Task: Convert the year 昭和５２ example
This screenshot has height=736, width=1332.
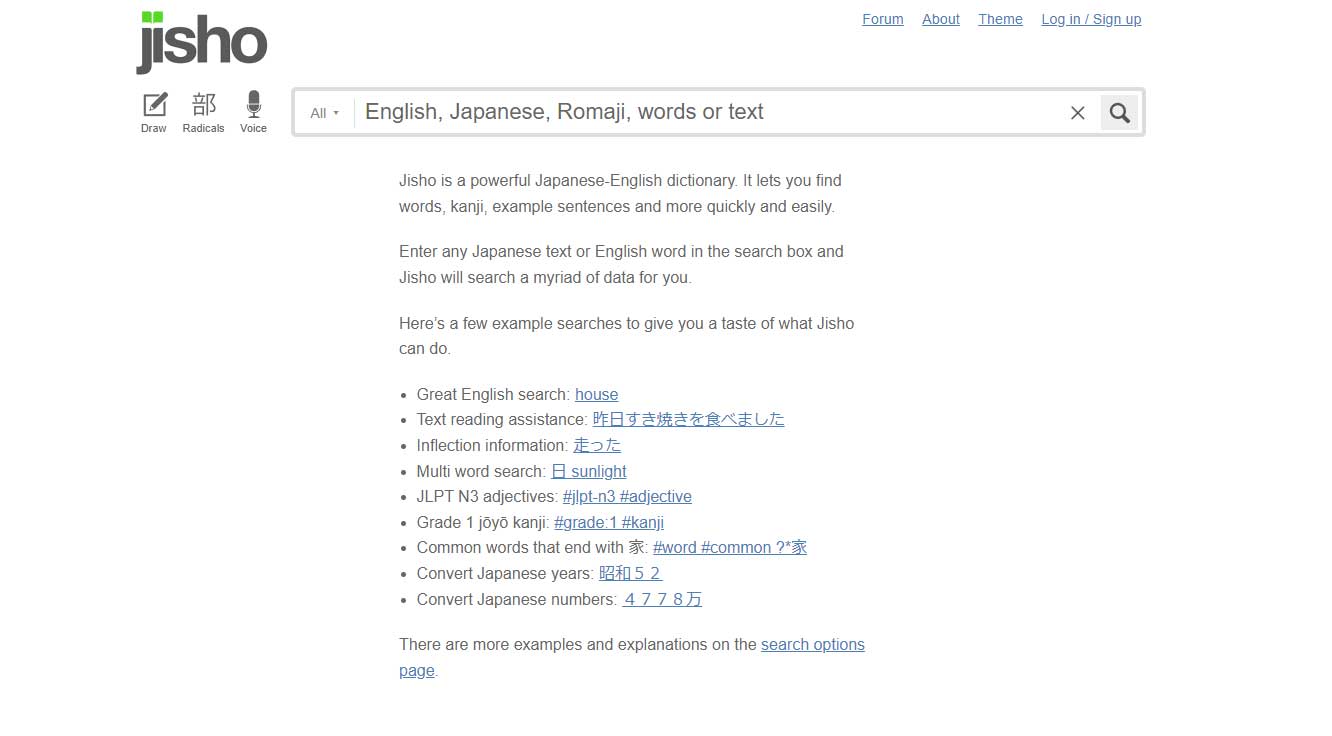Action: click(631, 573)
